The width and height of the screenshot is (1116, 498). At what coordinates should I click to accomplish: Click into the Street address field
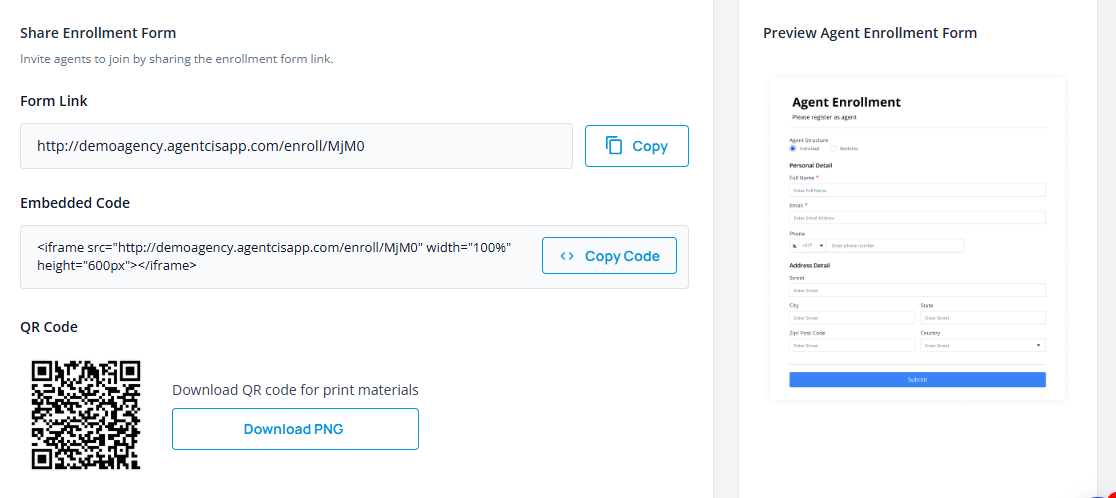tap(917, 290)
